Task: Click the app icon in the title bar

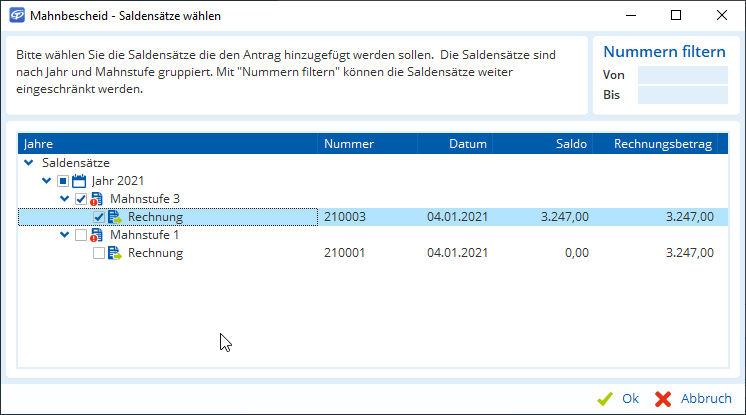Action: tap(16, 16)
